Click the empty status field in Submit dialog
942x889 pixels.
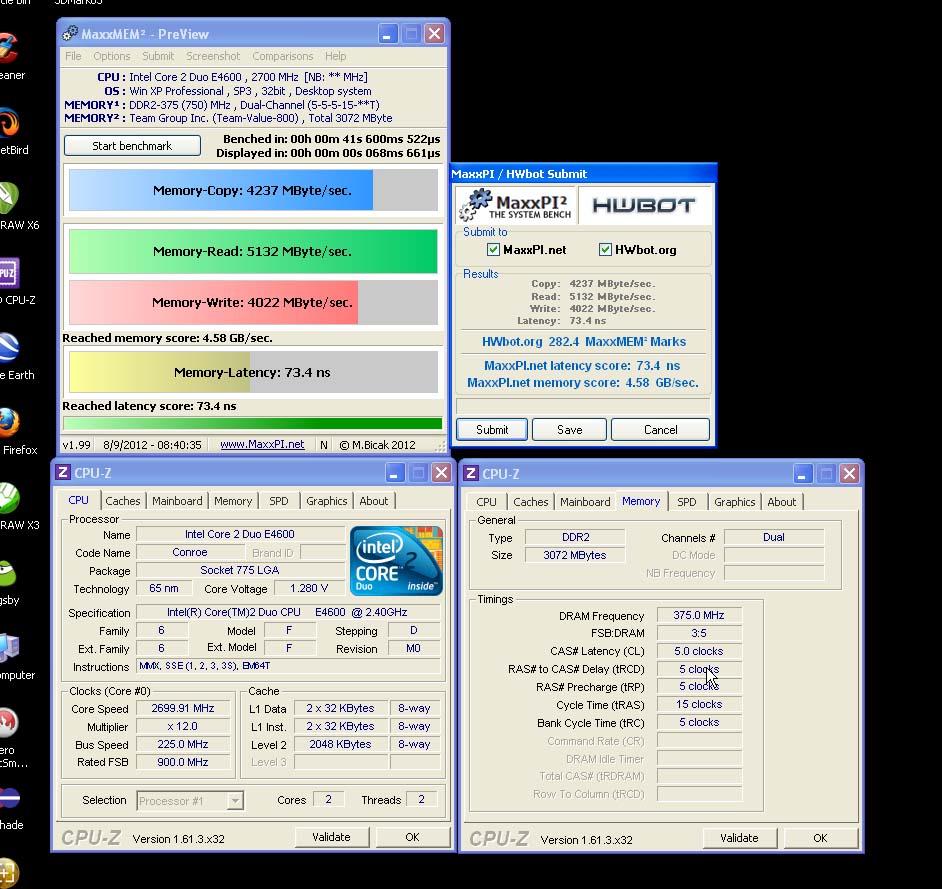tap(583, 405)
